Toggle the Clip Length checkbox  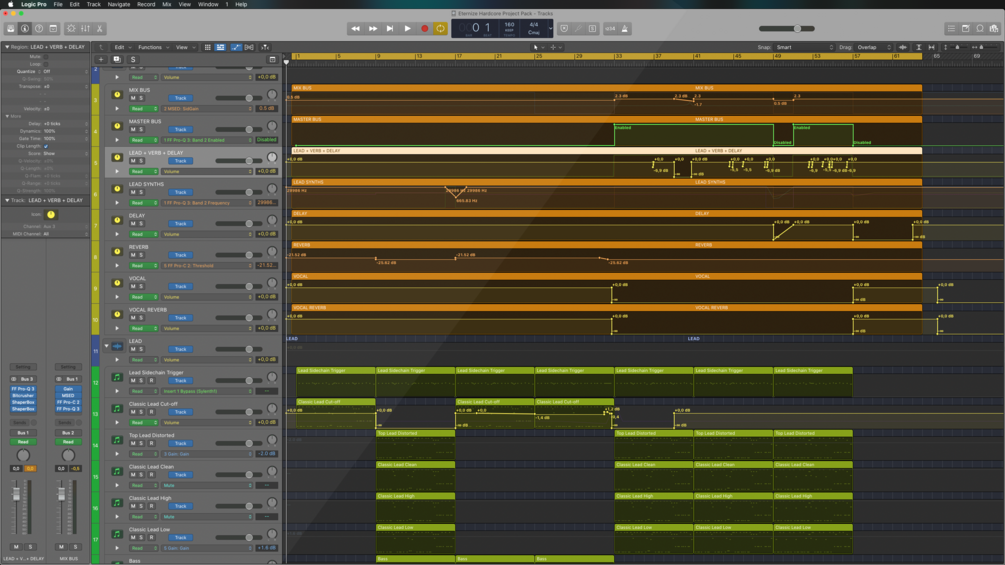pyautogui.click(x=46, y=146)
